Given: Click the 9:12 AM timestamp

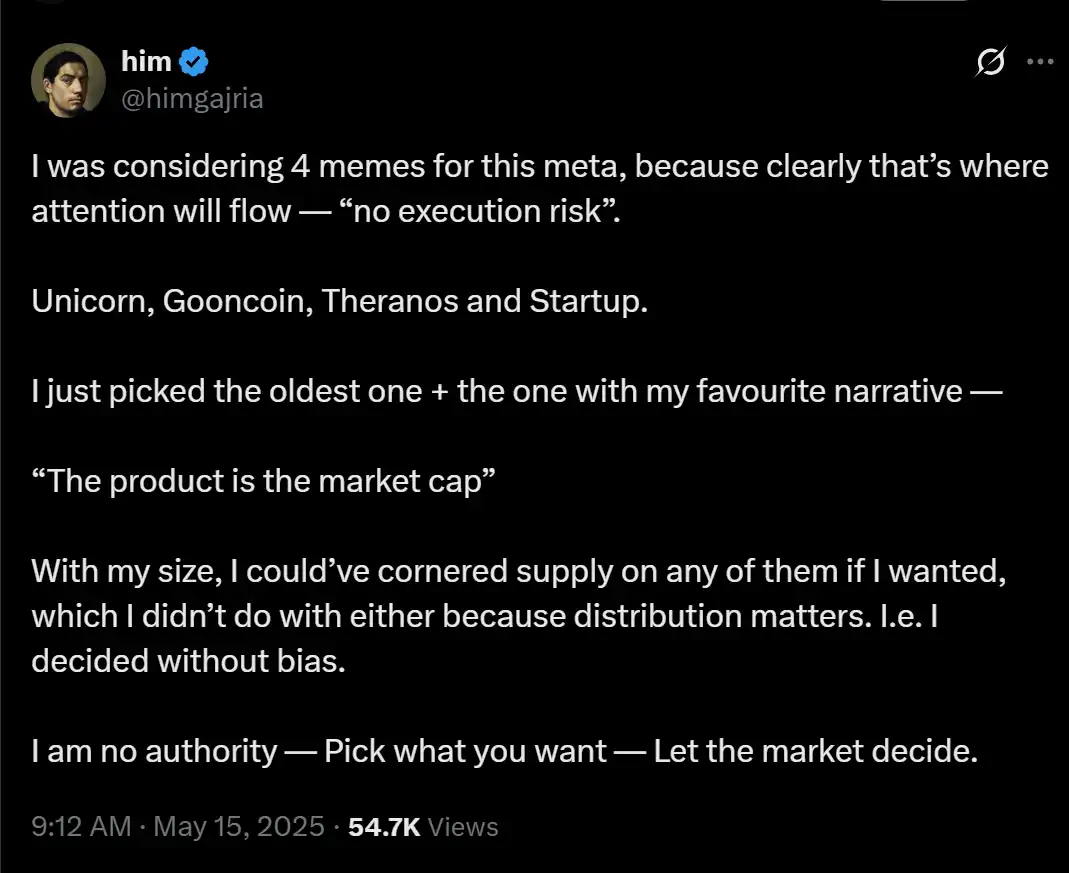Looking at the screenshot, I should coord(81,827).
